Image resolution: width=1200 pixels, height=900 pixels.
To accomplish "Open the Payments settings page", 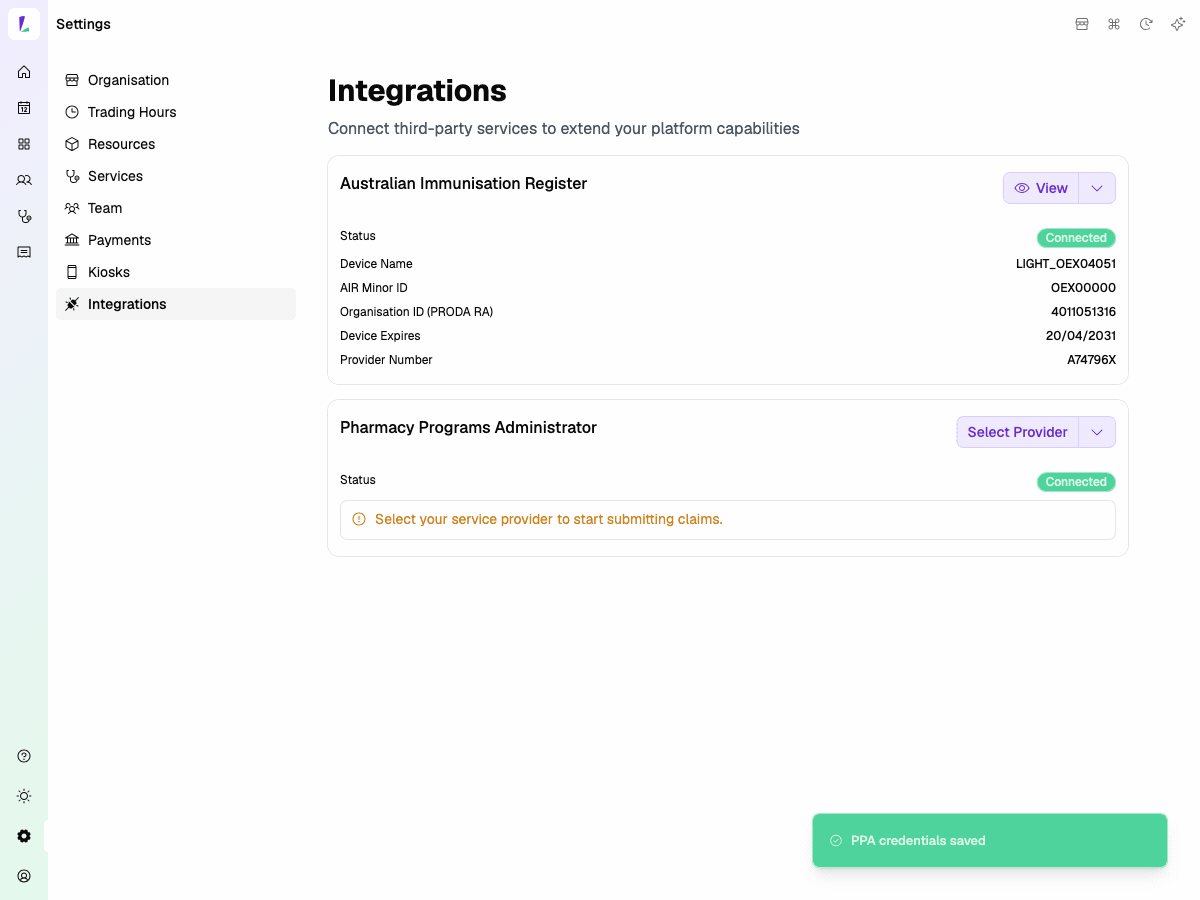I will click(176, 240).
